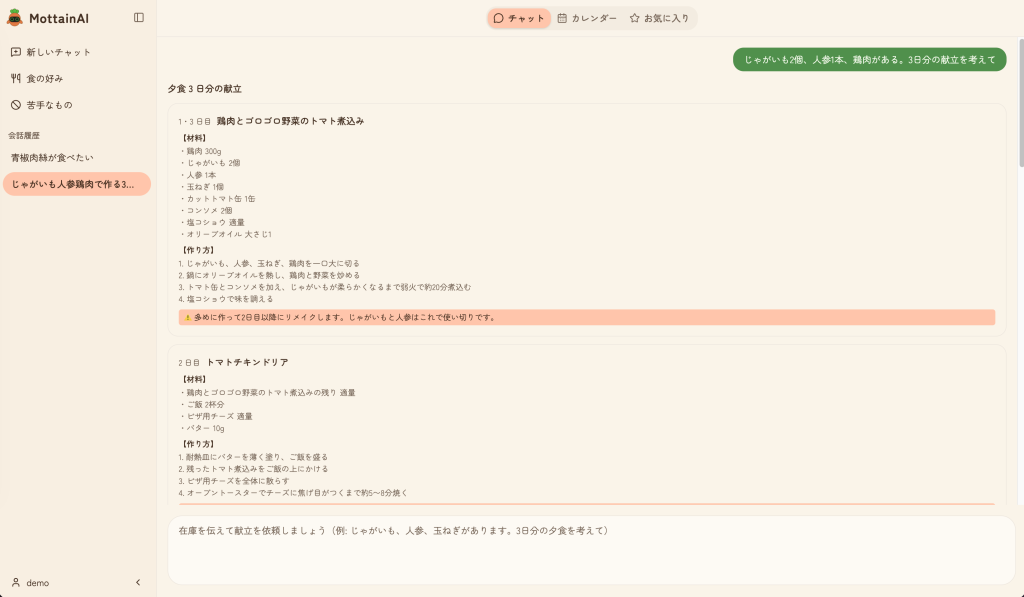The image size is (1024, 597).
Task: Click the vertical scrollbar of chat area
Action: point(1020,103)
